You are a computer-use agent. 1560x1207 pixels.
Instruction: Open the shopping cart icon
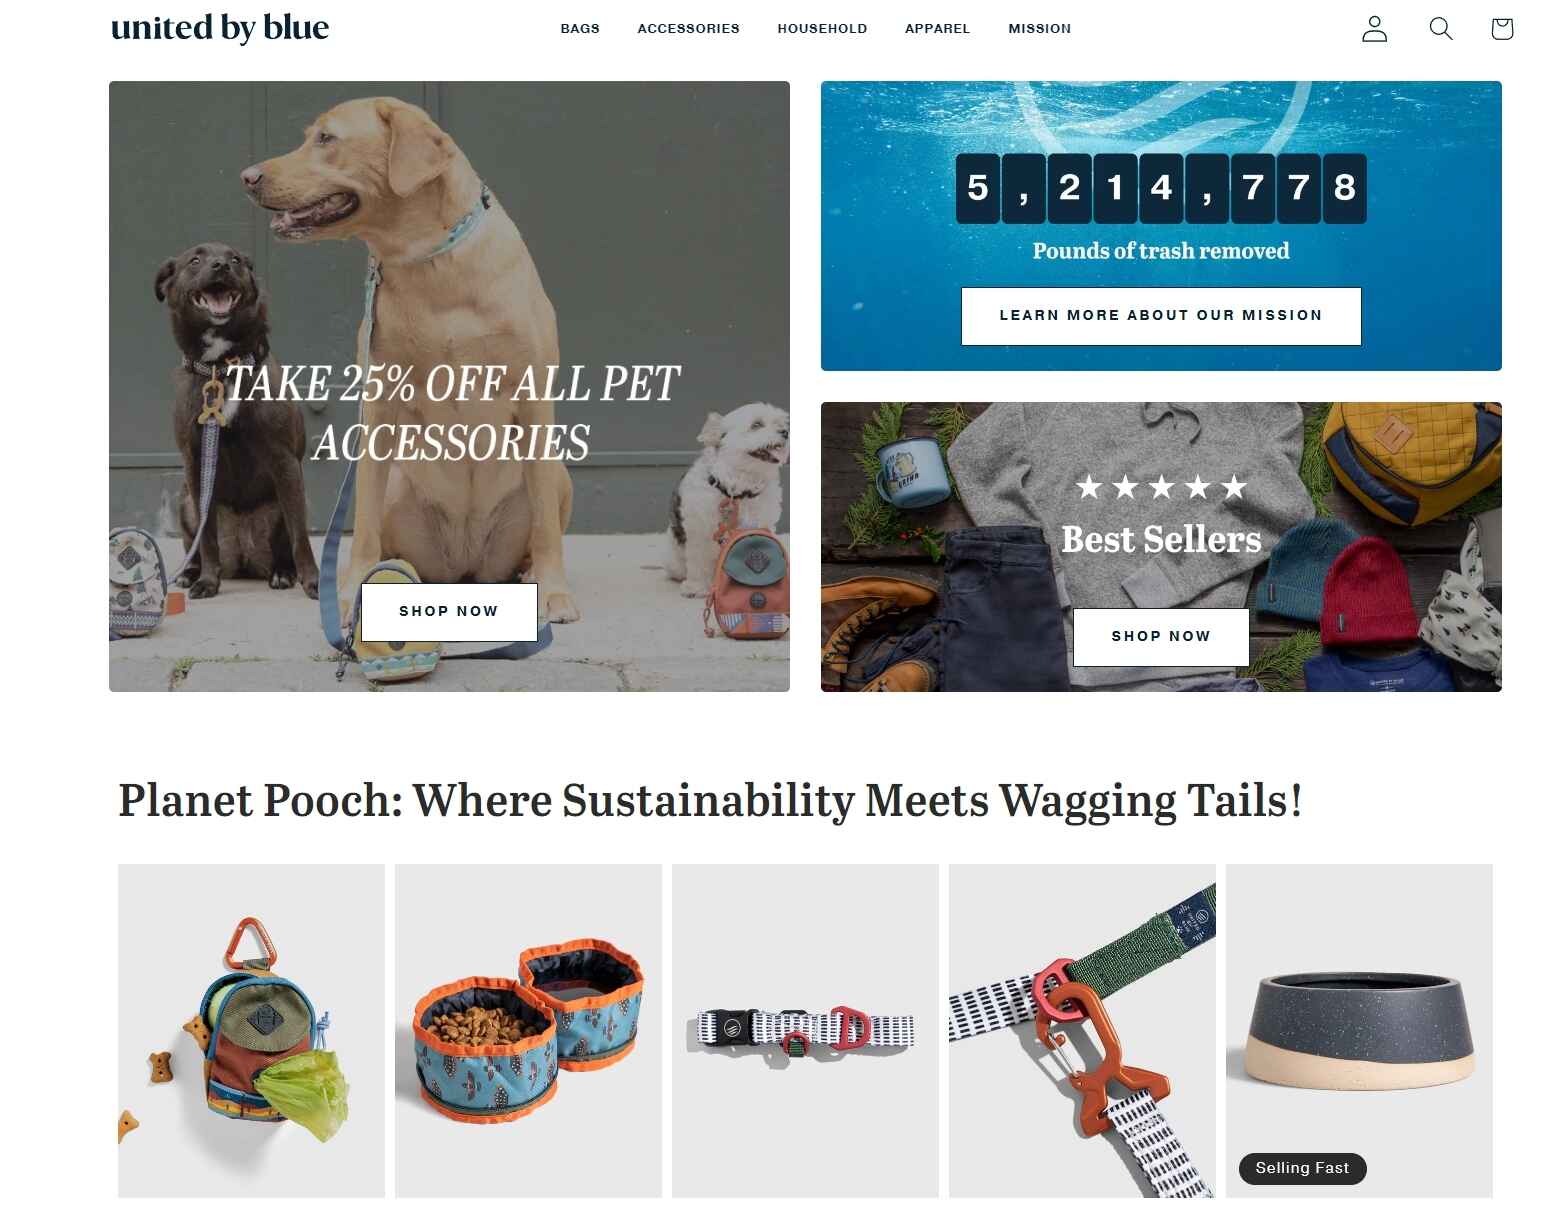pyautogui.click(x=1501, y=29)
